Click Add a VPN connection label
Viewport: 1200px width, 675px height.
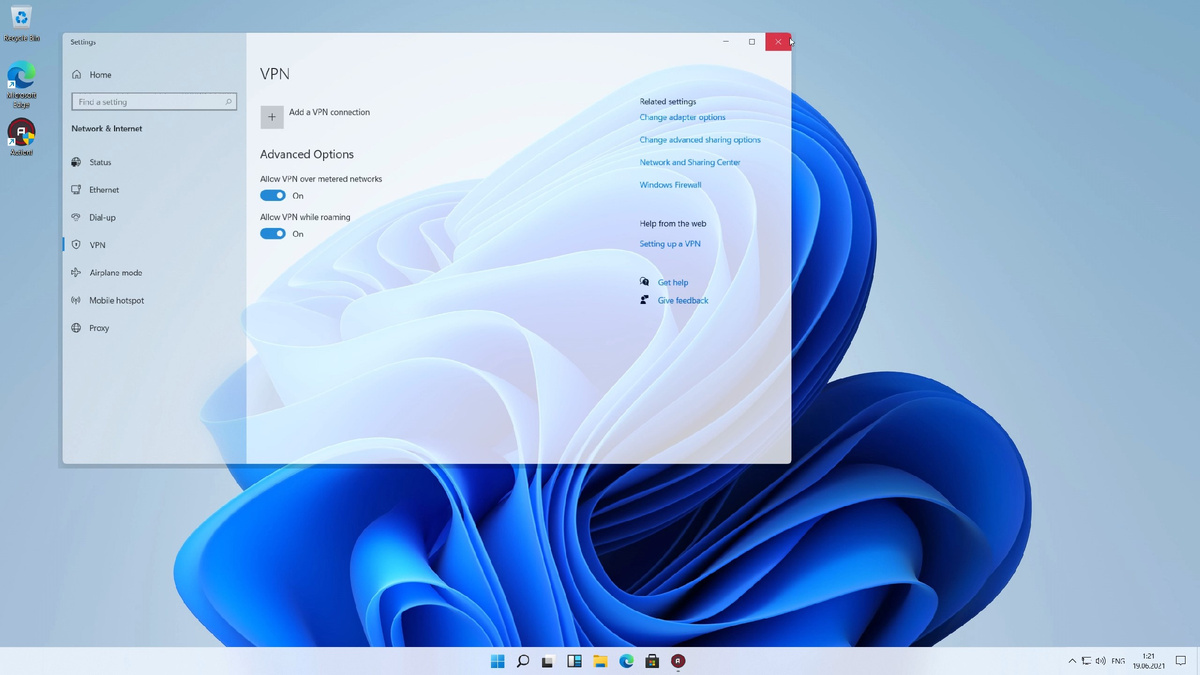point(329,113)
